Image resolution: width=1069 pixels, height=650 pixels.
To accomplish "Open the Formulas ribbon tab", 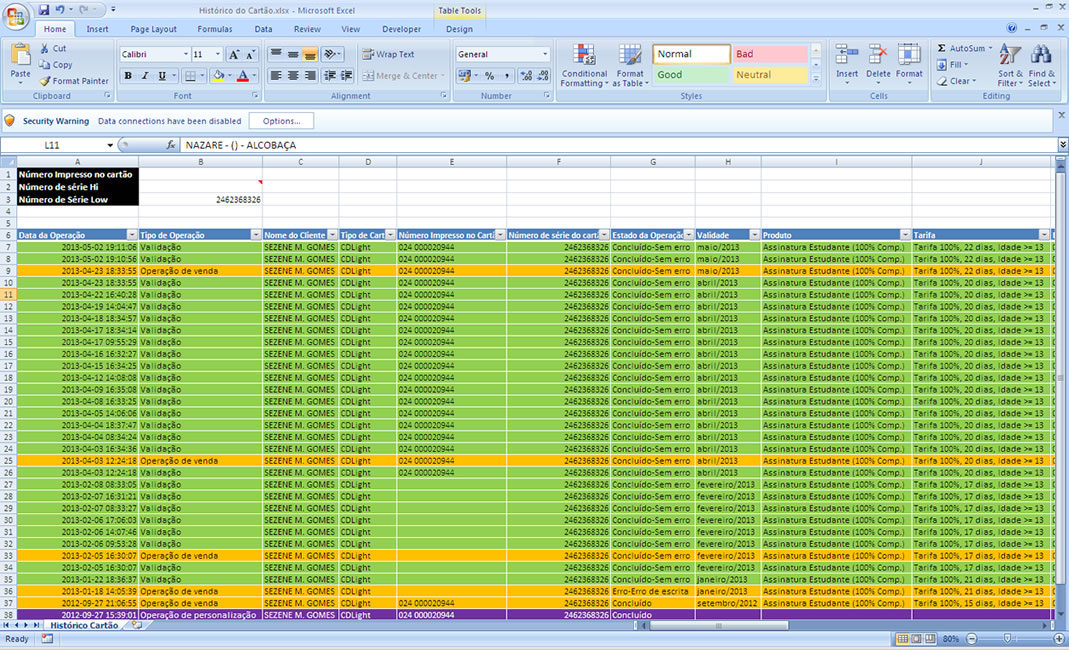I will click(214, 29).
